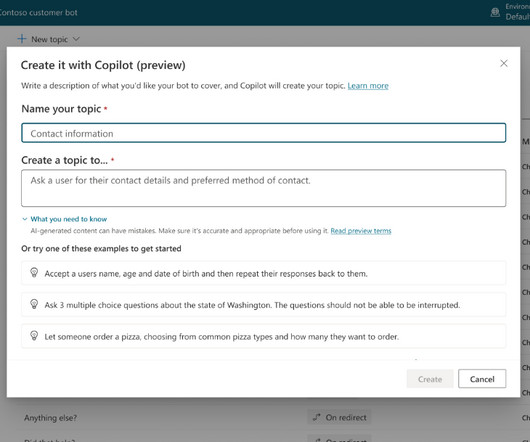Click the Create button
This screenshot has height=442, width=530.
tap(430, 379)
